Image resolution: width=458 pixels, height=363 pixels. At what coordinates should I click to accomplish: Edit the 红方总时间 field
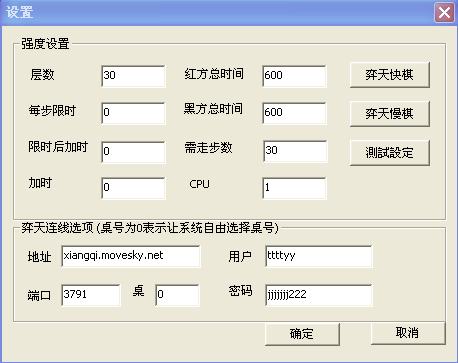point(294,76)
